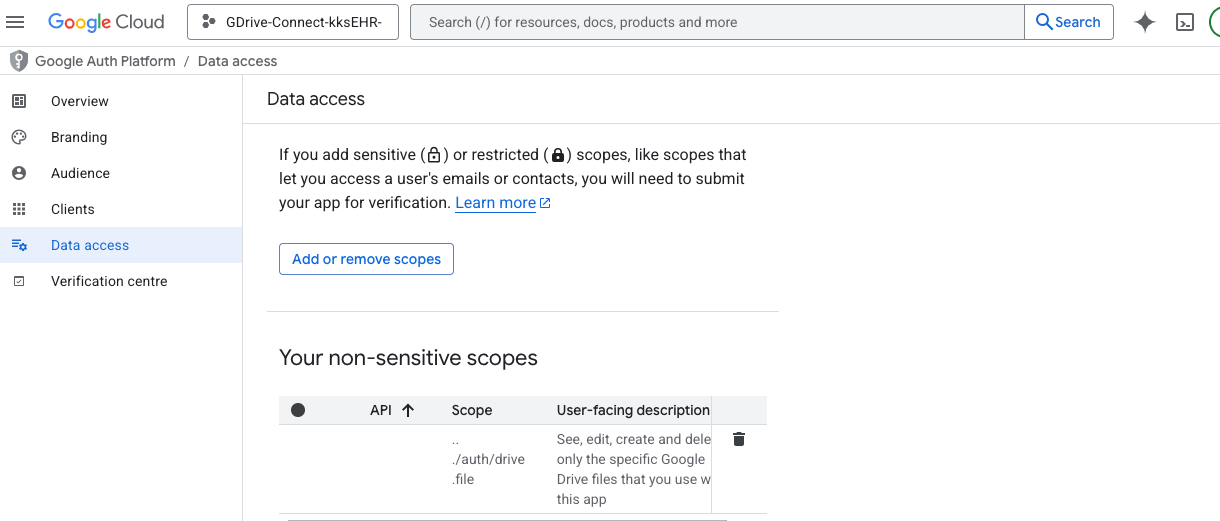The image size is (1220, 521).
Task: Open Verification centre in the sidebar
Action: coord(121,281)
